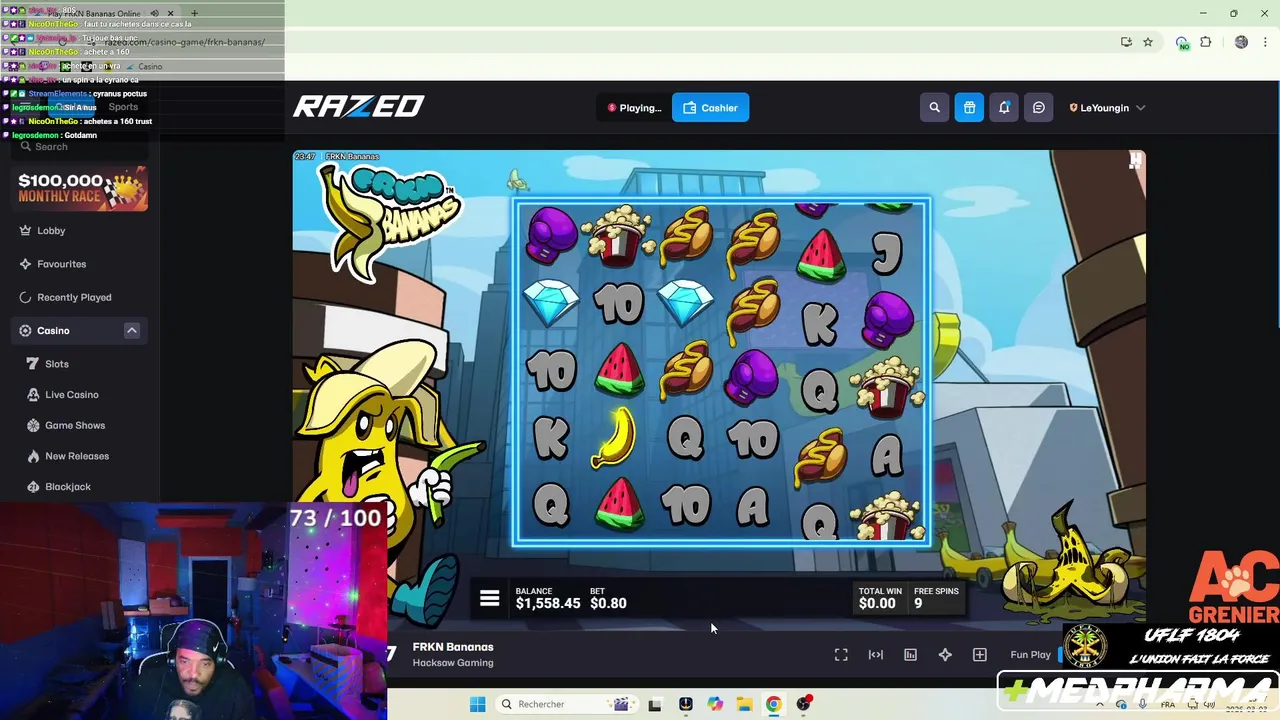Open game statistics chart icon
Image resolution: width=1280 pixels, height=720 pixels.
click(910, 654)
